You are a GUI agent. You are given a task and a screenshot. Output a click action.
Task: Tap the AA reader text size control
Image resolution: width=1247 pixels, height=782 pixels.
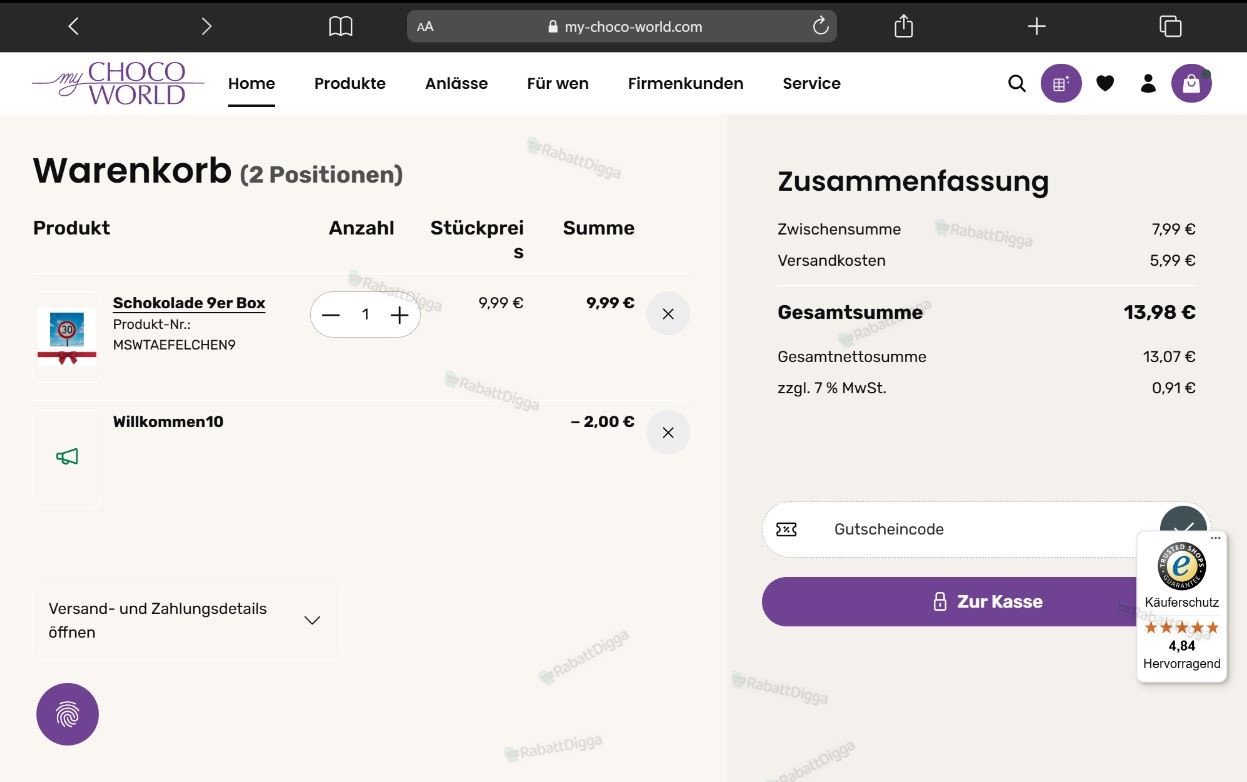pyautogui.click(x=425, y=27)
